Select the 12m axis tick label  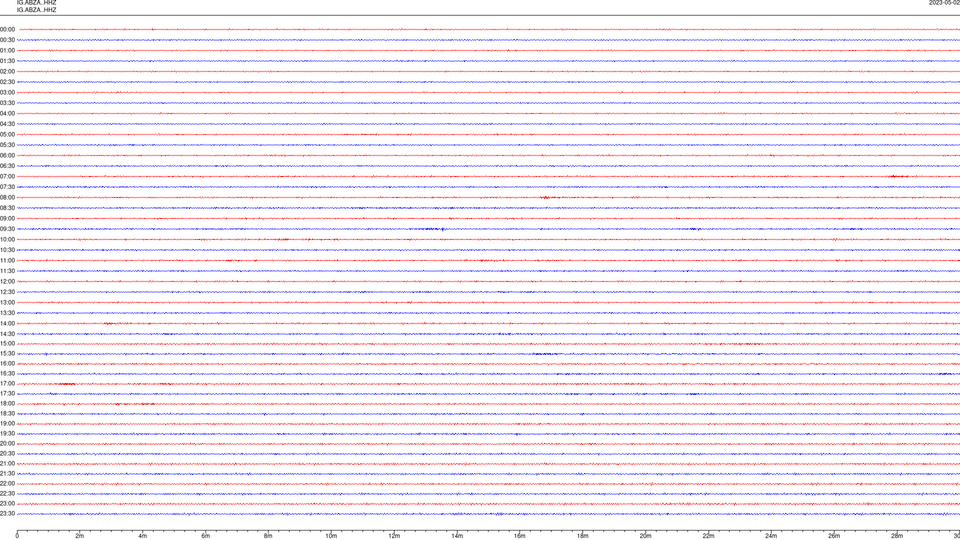pos(394,536)
